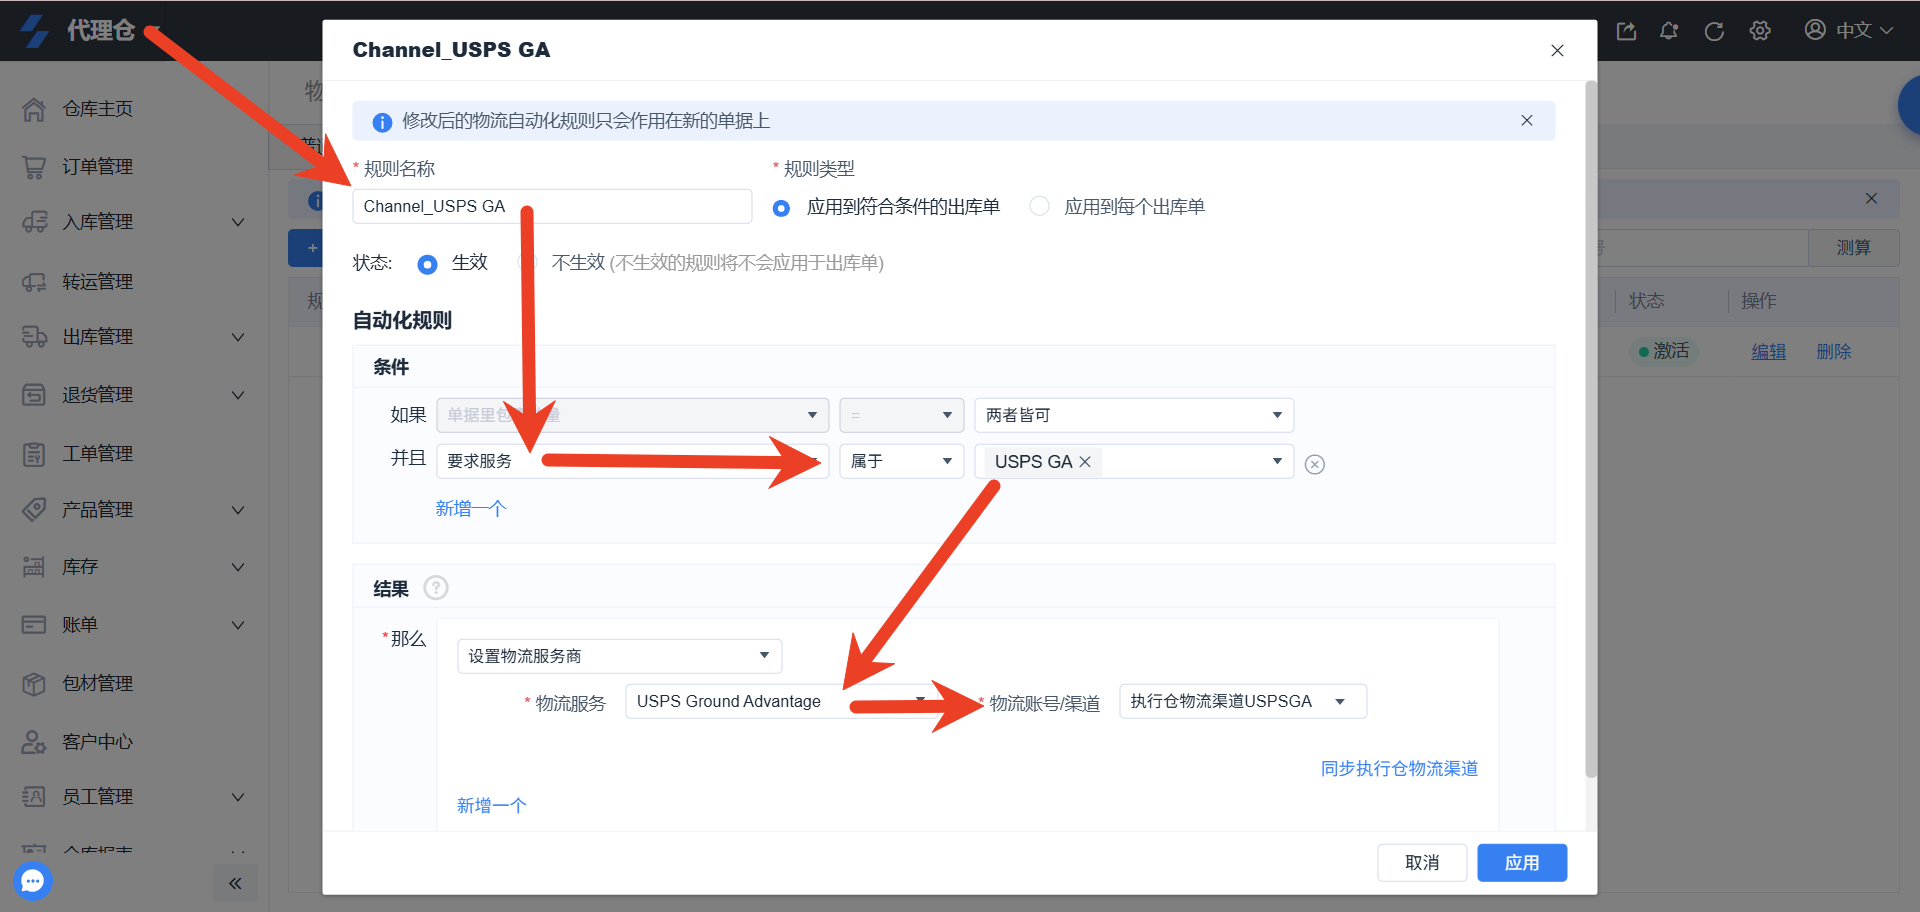
Task: Click the help question mark next to 结果
Action: point(436,588)
